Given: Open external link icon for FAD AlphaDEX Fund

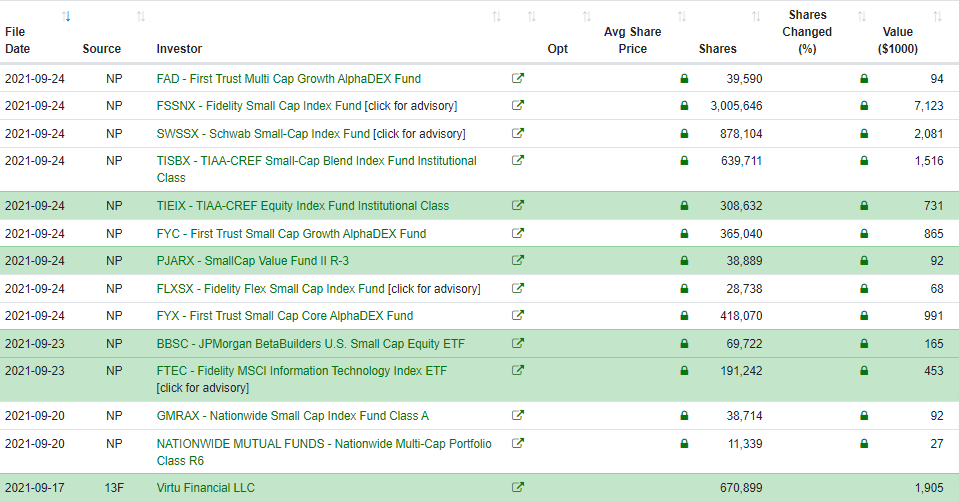Looking at the screenshot, I should [517, 78].
